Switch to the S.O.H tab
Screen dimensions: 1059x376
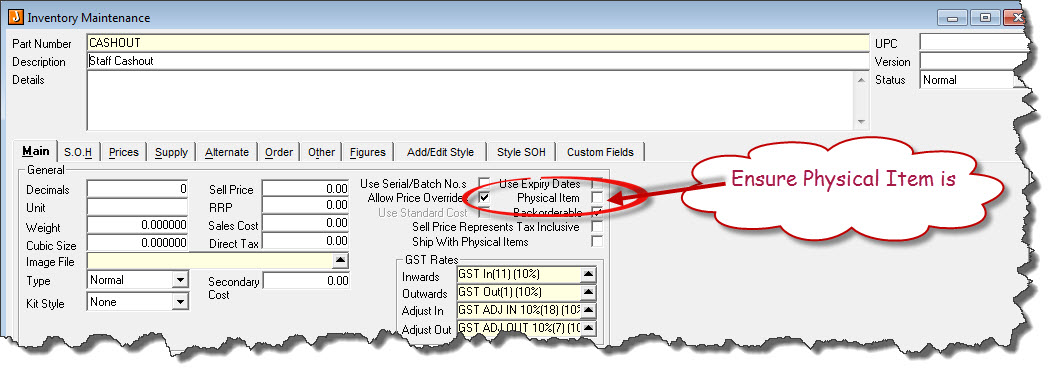78,152
